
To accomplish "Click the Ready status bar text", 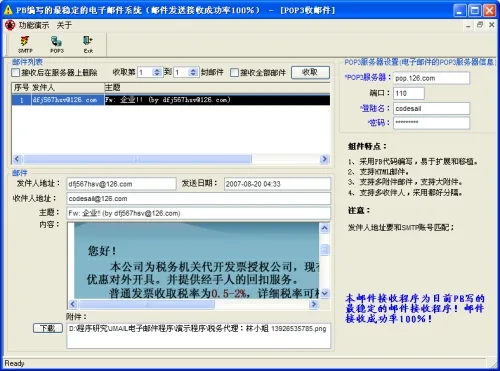I will (14, 363).
